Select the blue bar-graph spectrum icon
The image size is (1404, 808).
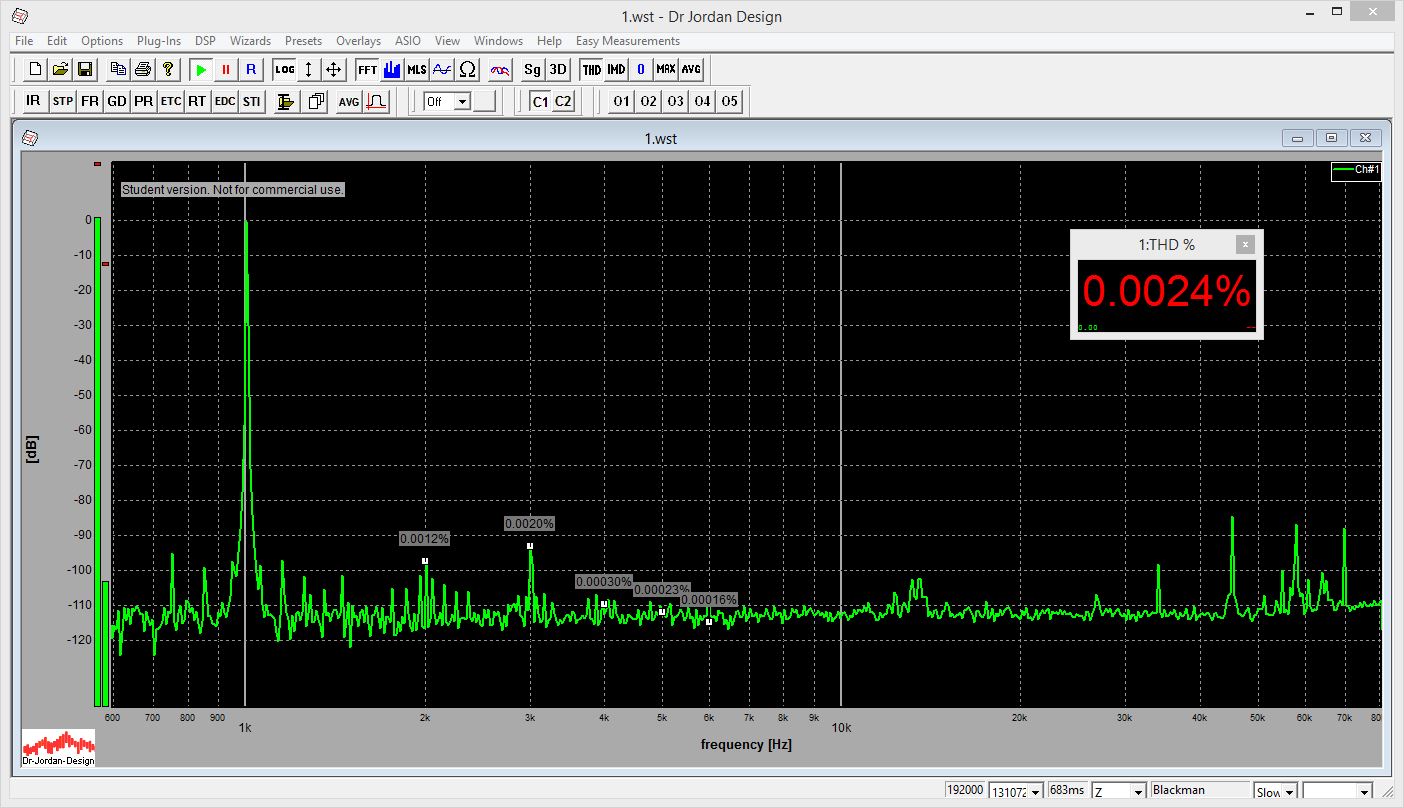click(x=392, y=69)
